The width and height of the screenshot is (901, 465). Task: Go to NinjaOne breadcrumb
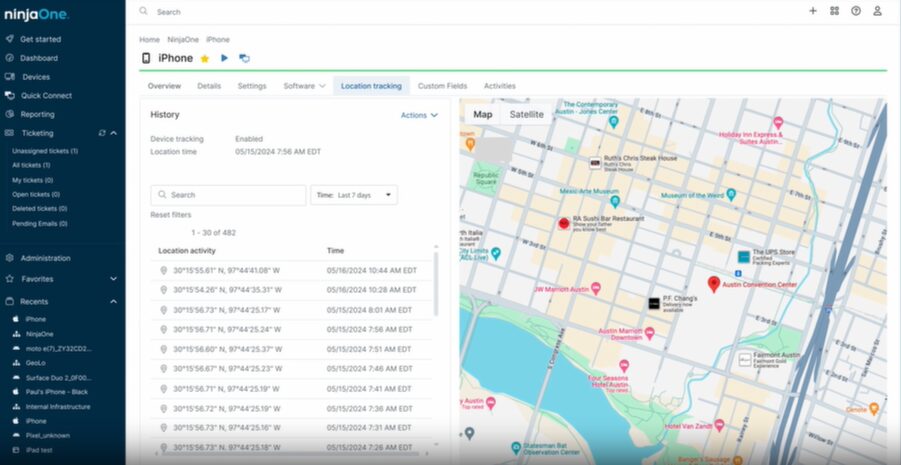coord(183,40)
